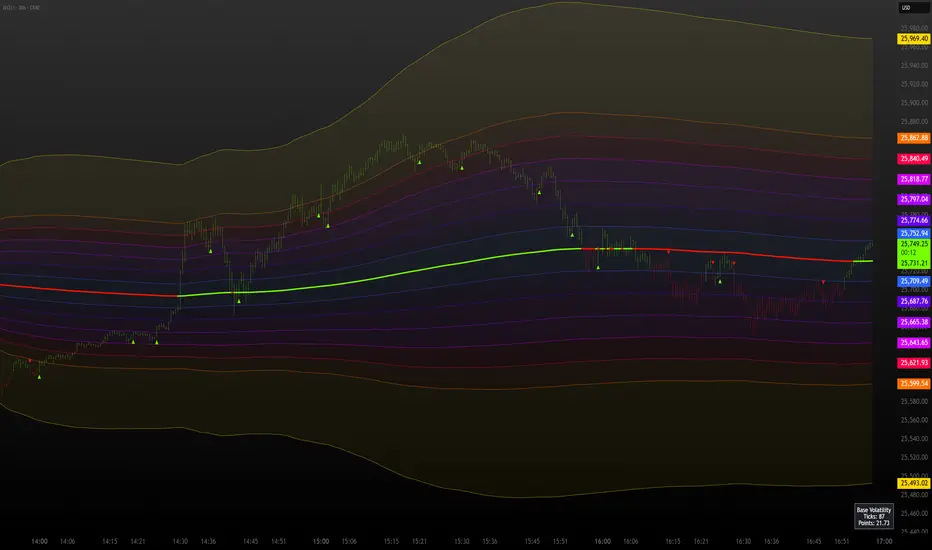Click the 25,560.00 price scale value
932x550 pixels.
tap(914, 420)
